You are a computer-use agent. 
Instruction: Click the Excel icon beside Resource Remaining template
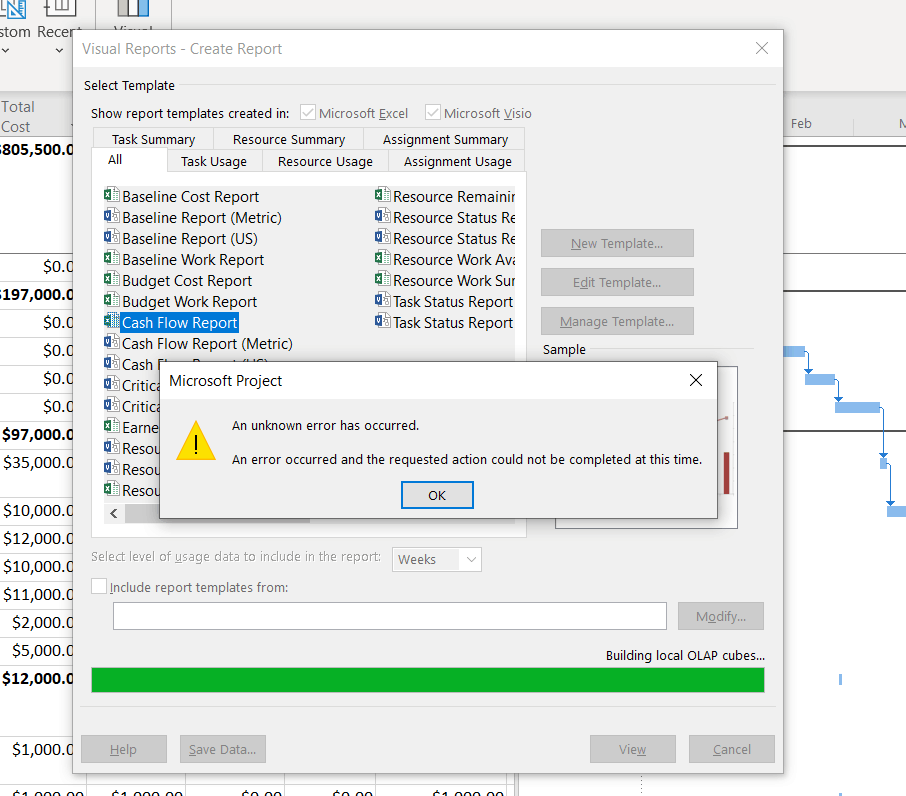(383, 195)
